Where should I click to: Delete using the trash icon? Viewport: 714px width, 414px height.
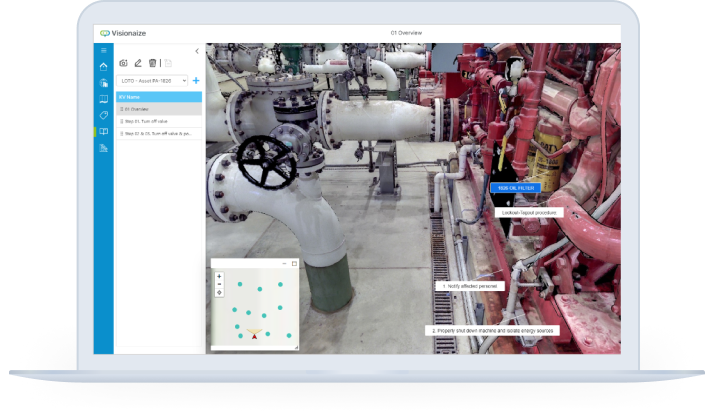pos(152,63)
